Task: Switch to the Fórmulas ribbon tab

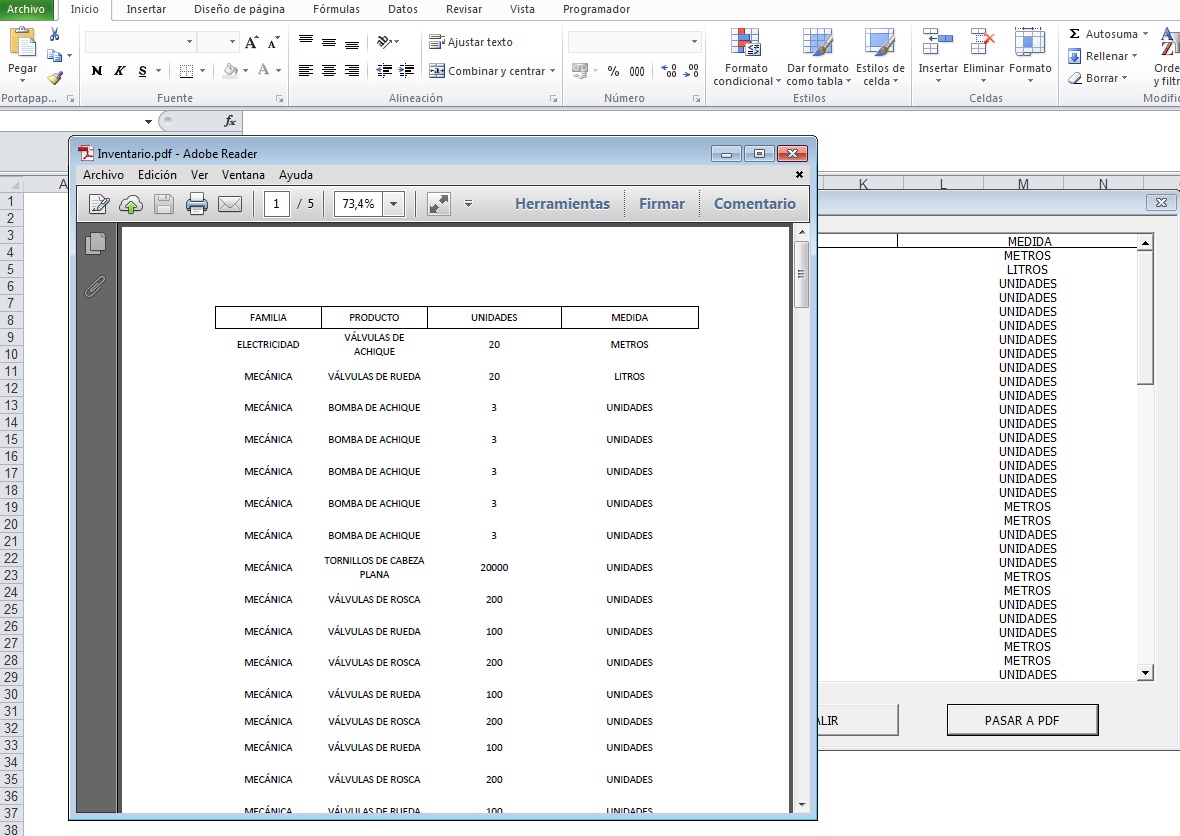Action: pyautogui.click(x=336, y=9)
